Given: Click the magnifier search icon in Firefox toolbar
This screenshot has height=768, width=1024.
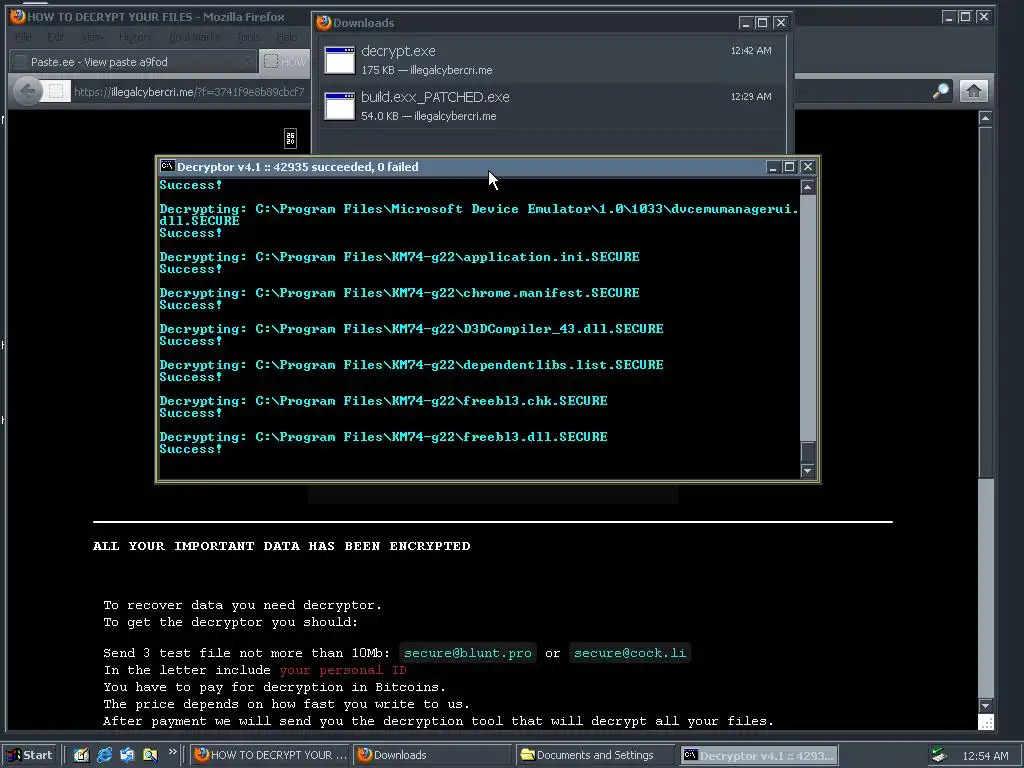Looking at the screenshot, I should (940, 91).
